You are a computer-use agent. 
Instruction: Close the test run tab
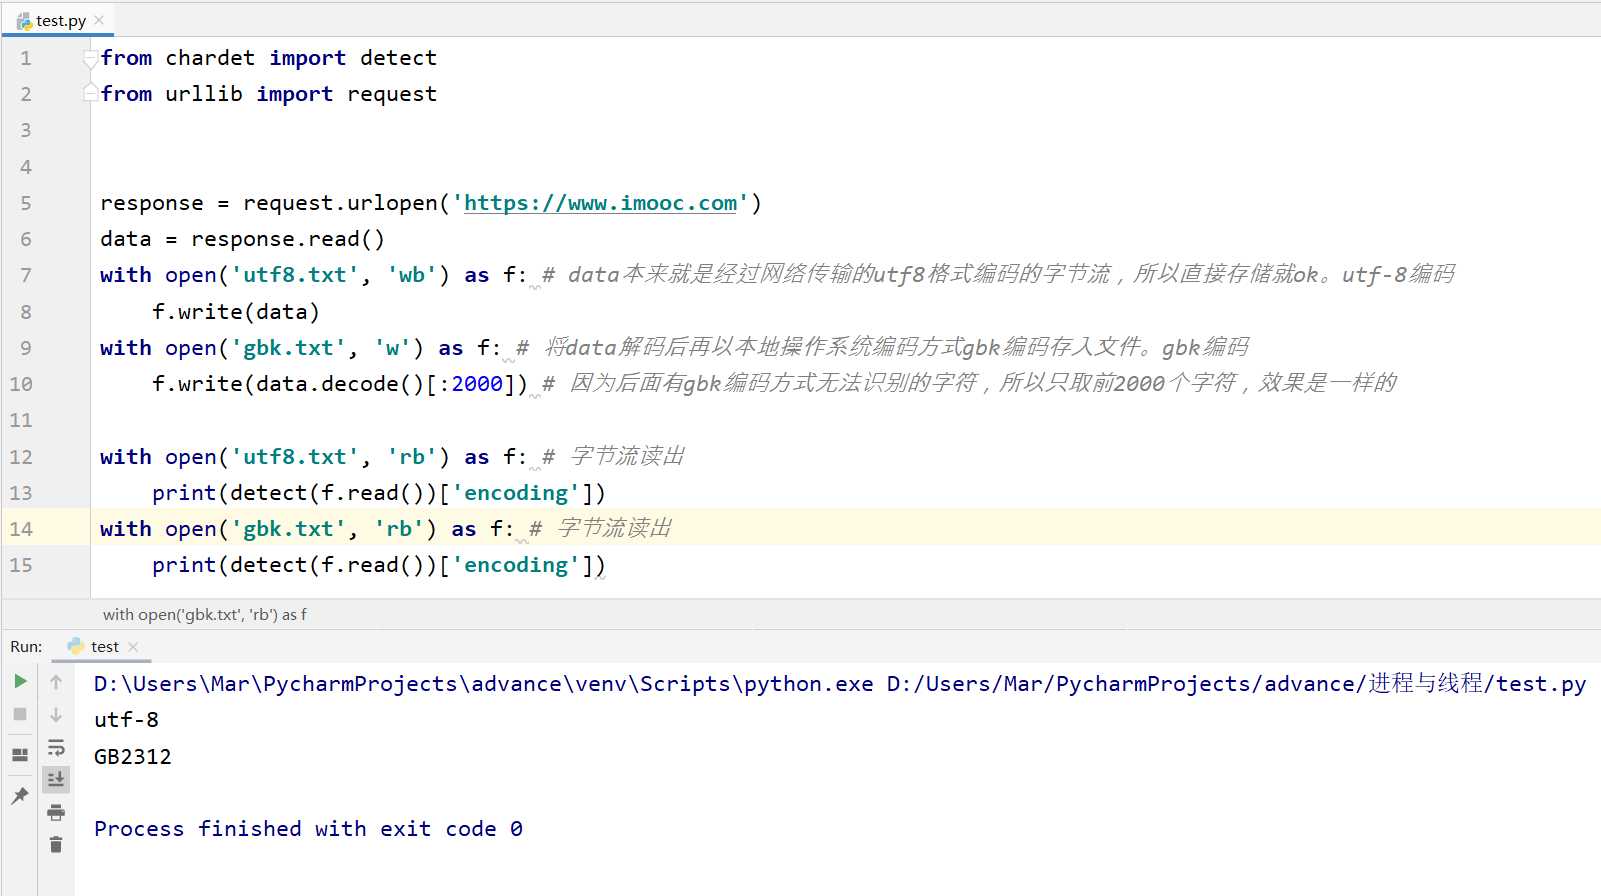click(x=134, y=647)
